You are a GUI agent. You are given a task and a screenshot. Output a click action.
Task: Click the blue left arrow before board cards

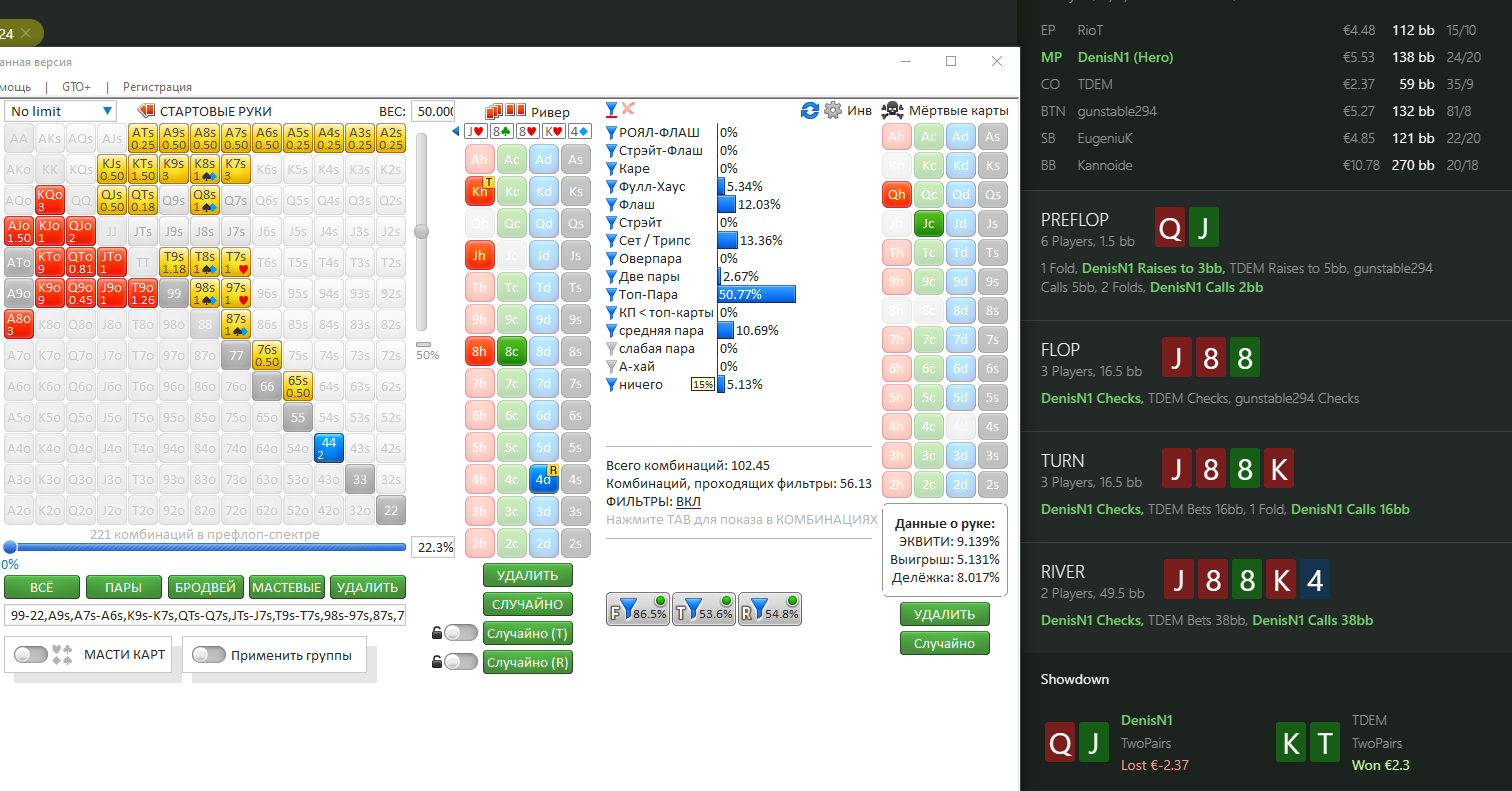pos(456,131)
